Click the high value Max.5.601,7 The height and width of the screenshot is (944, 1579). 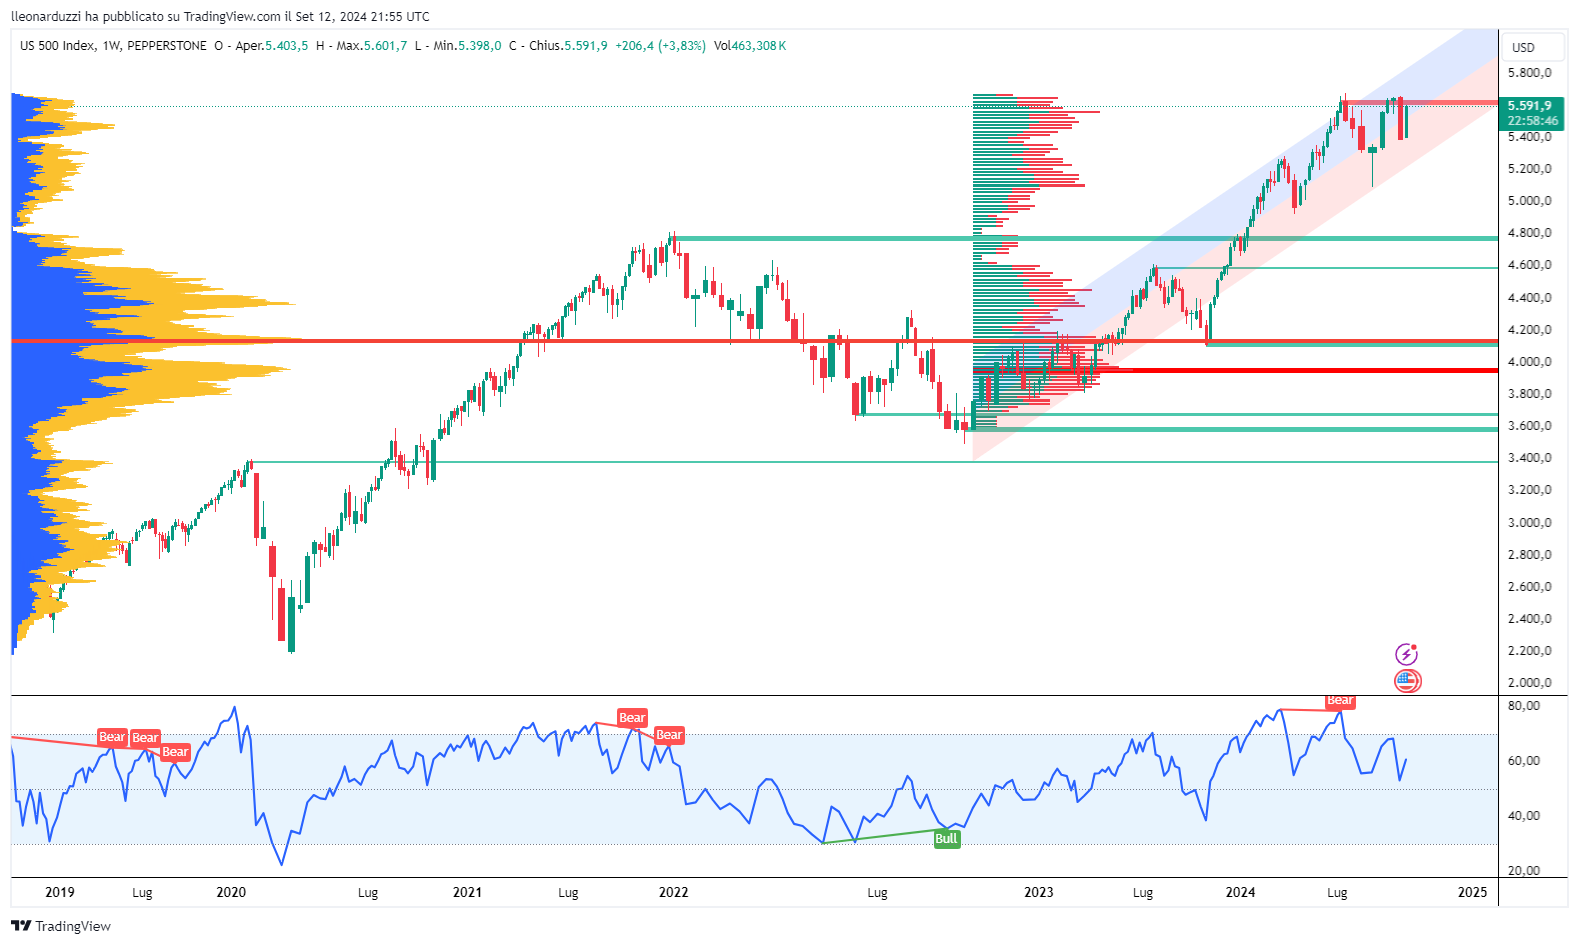pyautogui.click(x=372, y=46)
